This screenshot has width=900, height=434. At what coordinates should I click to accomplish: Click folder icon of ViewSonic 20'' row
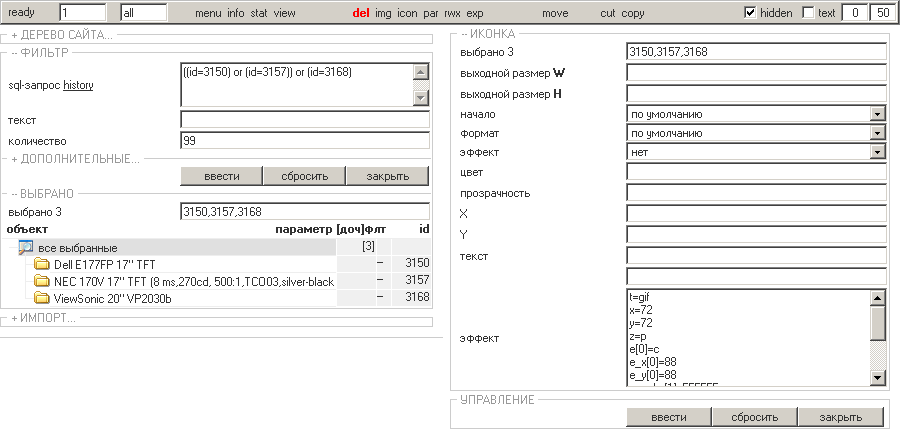click(x=42, y=297)
